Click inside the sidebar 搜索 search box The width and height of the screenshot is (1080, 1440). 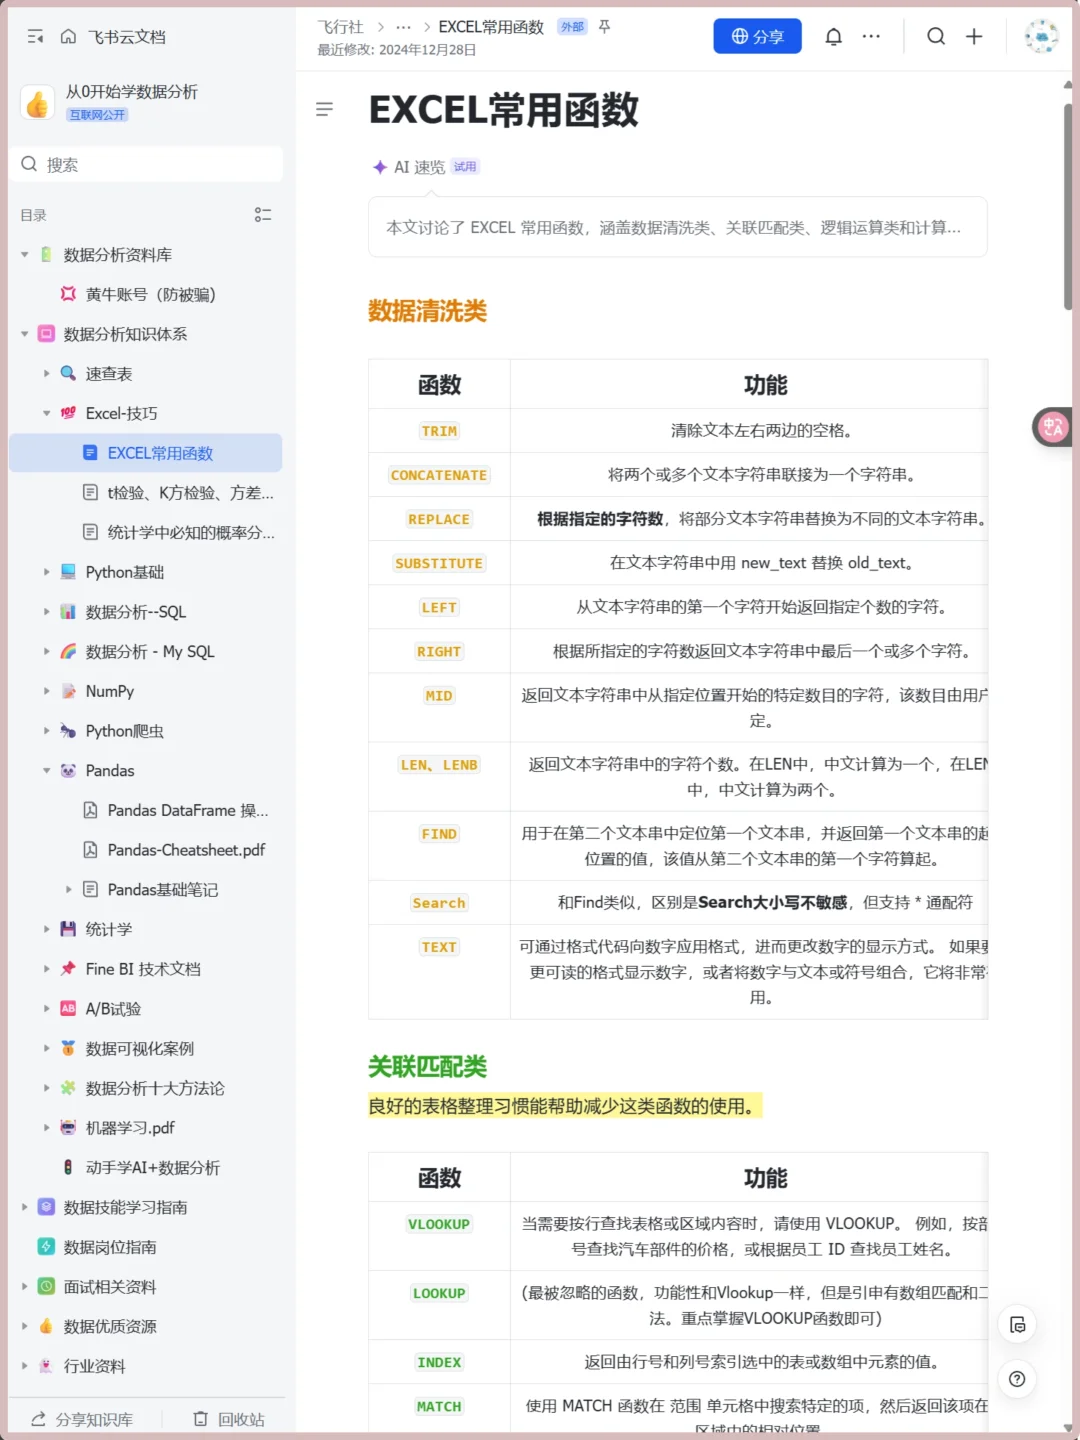[x=147, y=163]
